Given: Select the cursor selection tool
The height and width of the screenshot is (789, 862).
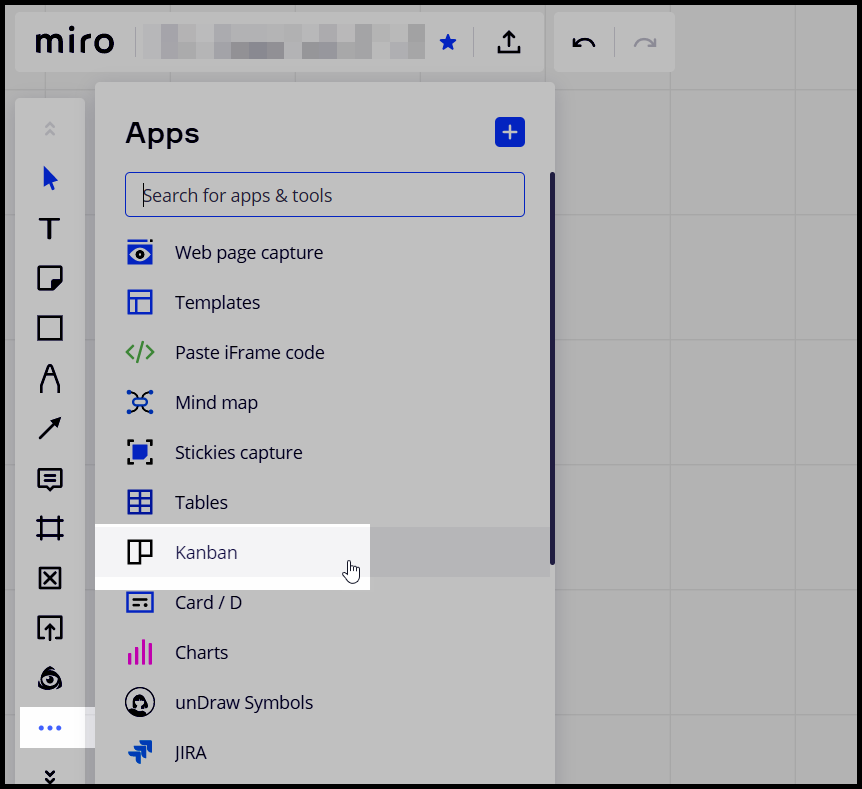Looking at the screenshot, I should [x=50, y=179].
